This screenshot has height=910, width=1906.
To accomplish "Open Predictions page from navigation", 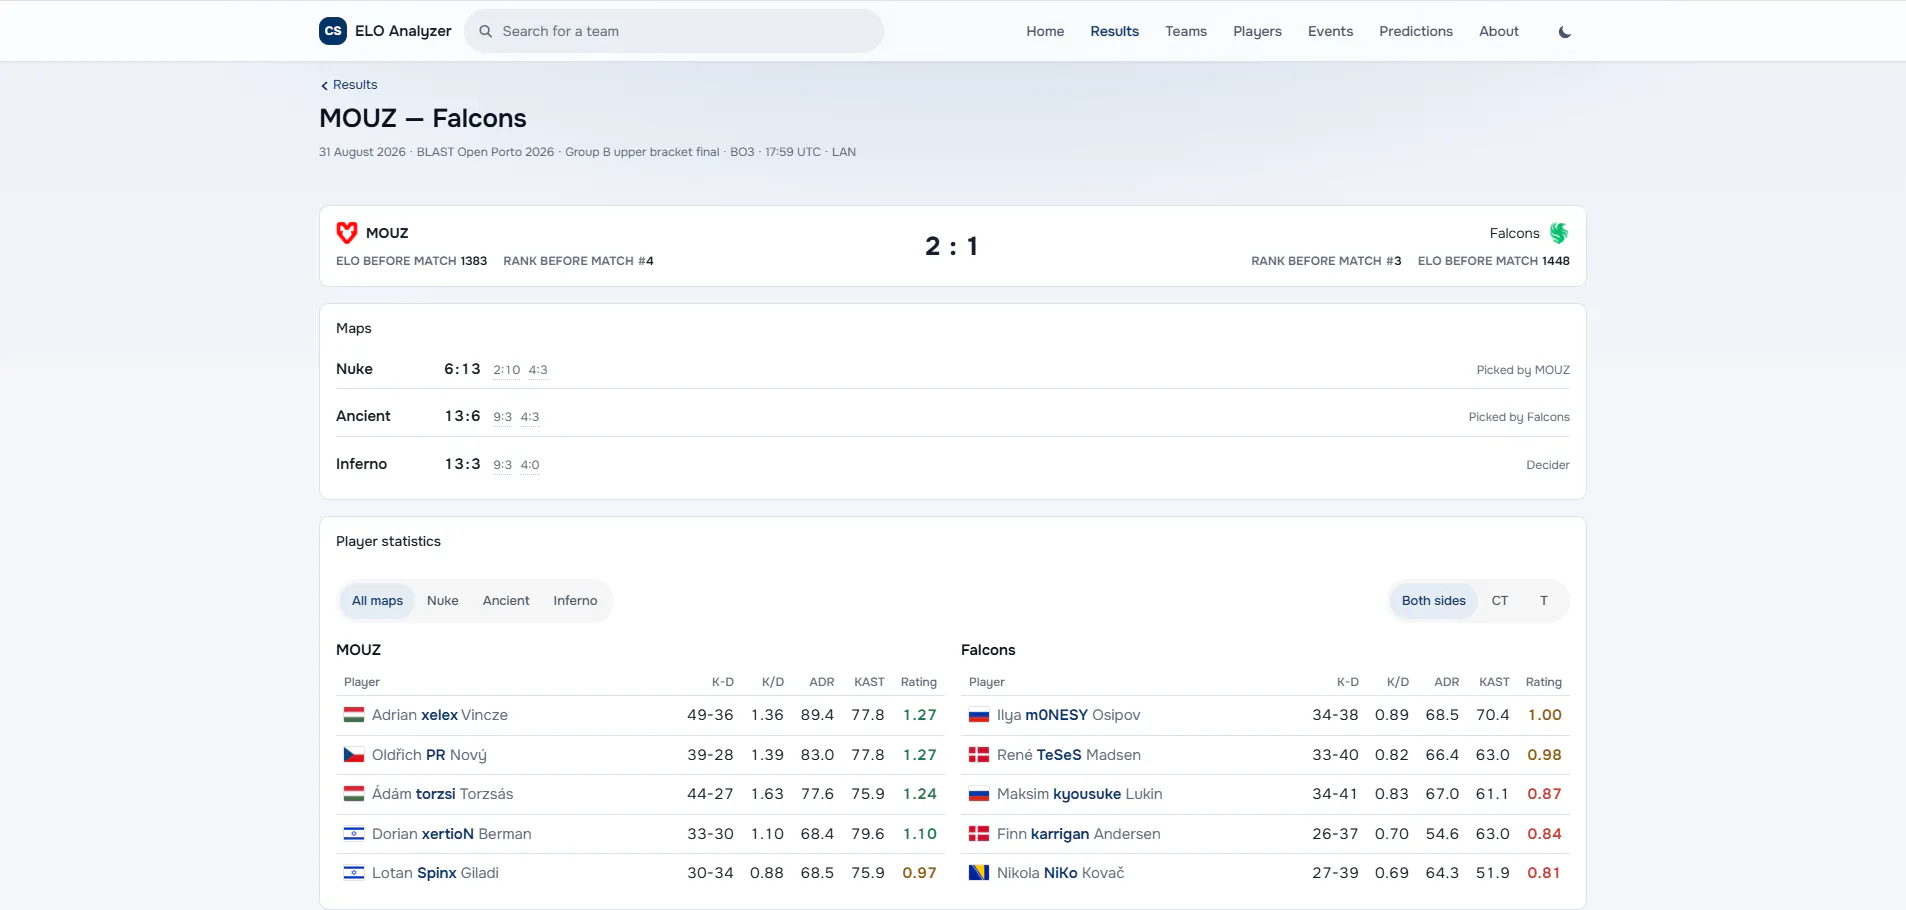I will point(1416,31).
